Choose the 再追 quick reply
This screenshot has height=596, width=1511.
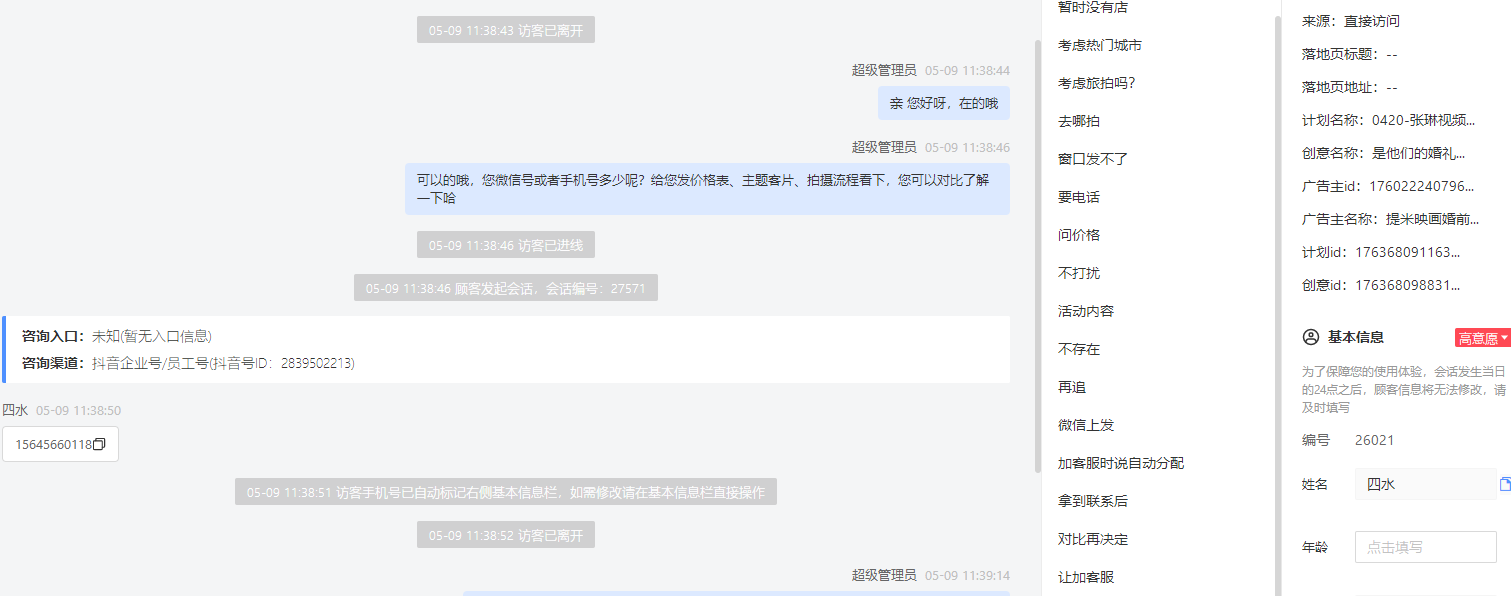point(1072,387)
